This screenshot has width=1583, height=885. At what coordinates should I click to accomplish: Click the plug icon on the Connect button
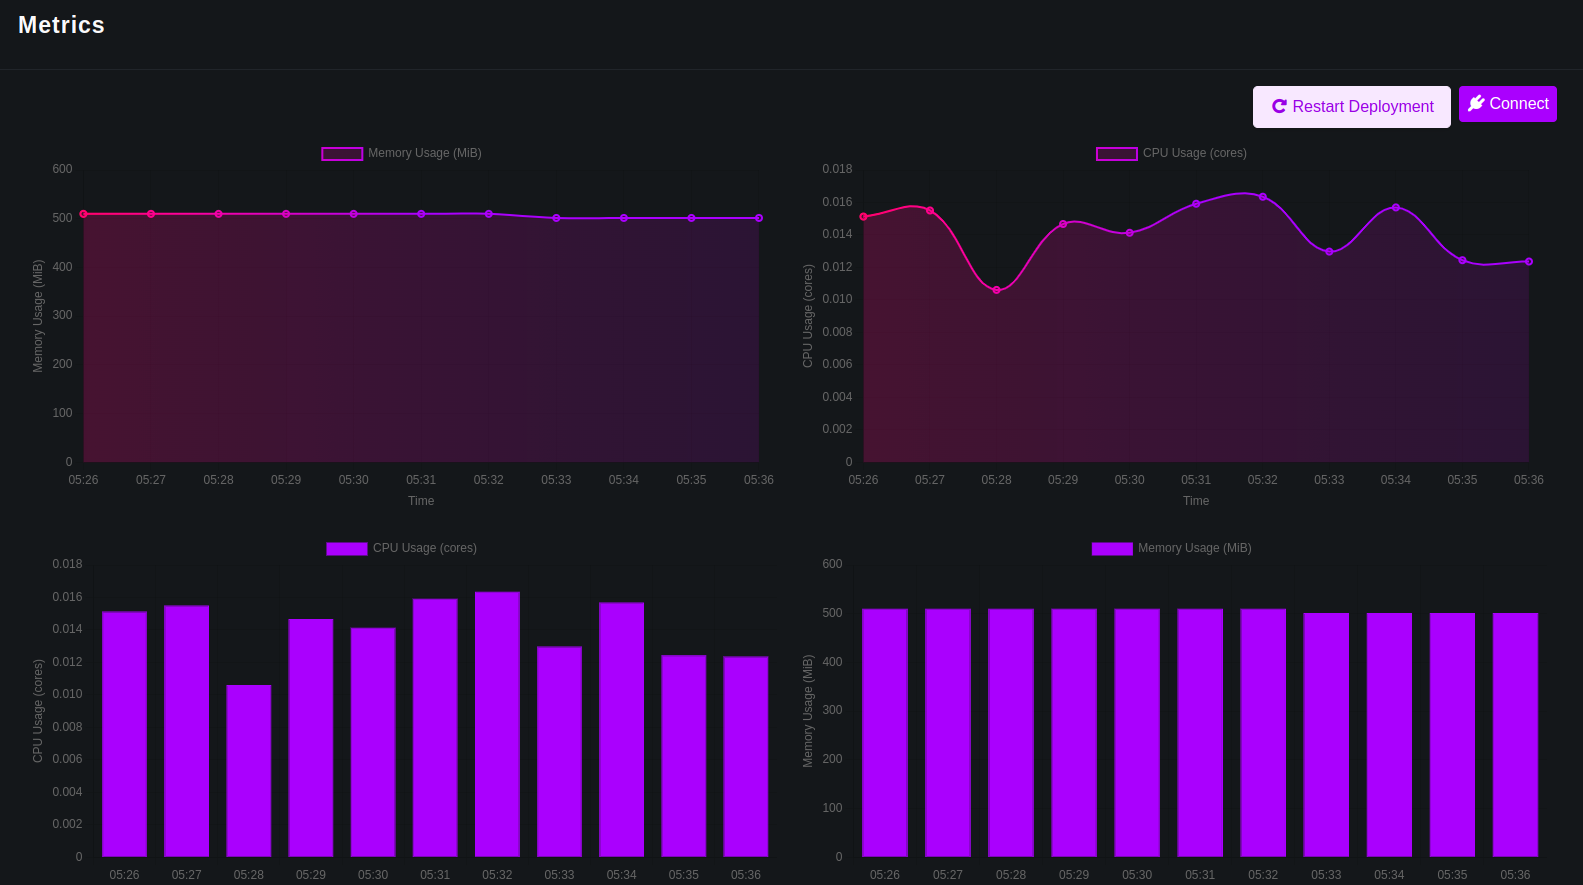coord(1475,104)
